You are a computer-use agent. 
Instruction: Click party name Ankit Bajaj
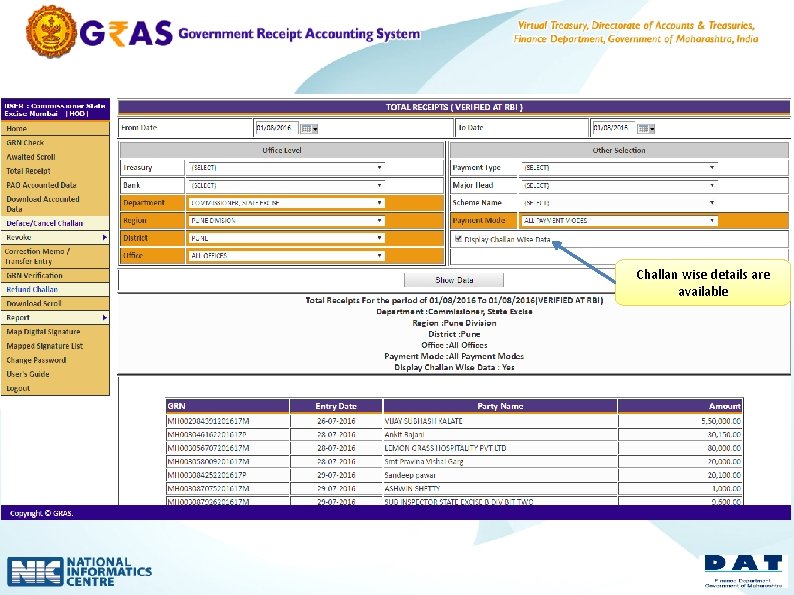[x=405, y=434]
